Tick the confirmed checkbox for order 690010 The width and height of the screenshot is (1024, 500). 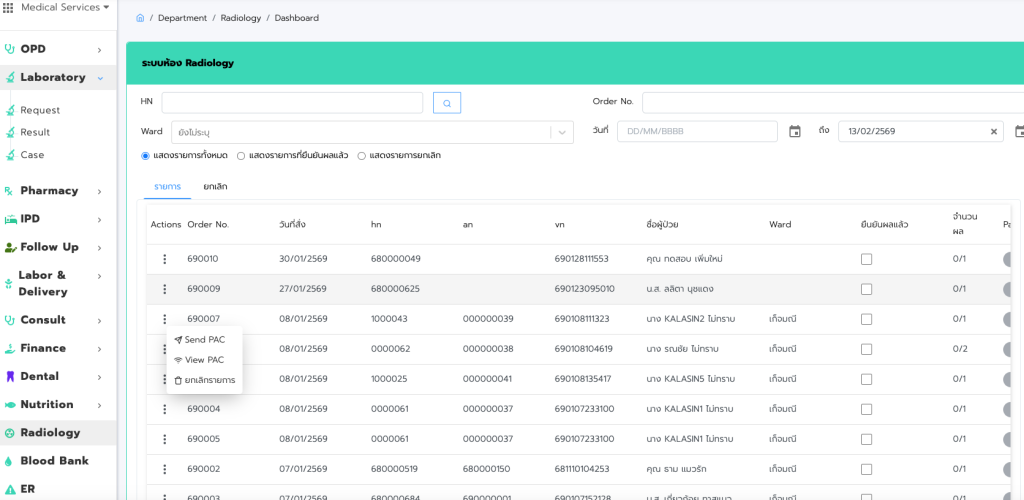pyautogui.click(x=866, y=259)
